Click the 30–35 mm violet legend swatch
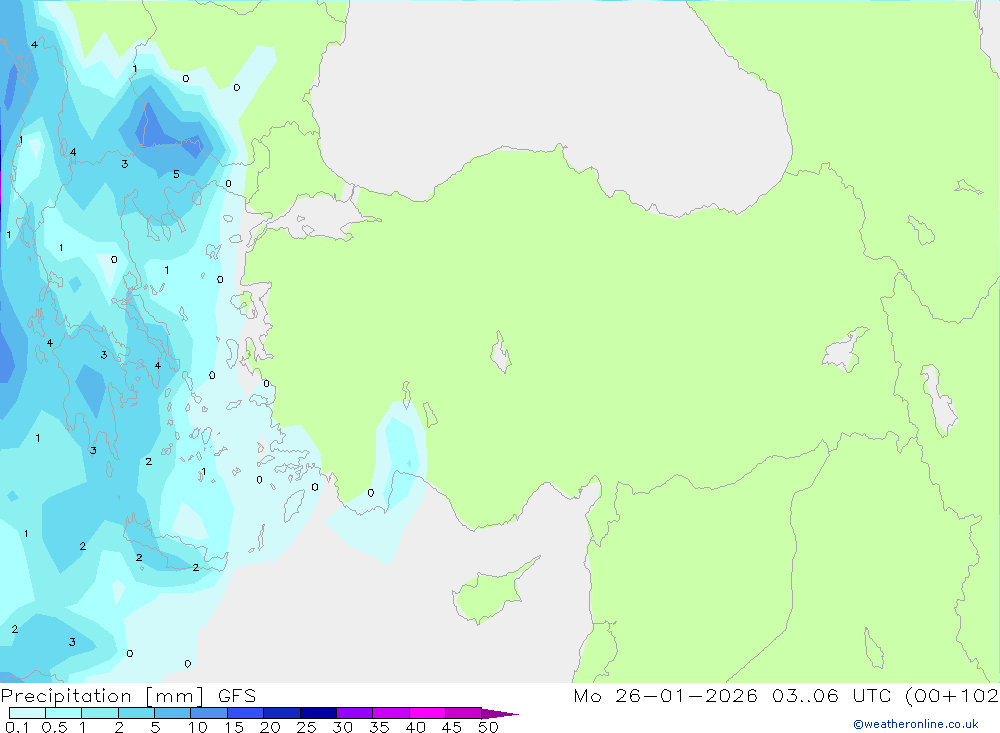The height and width of the screenshot is (733, 1000). pyautogui.click(x=355, y=713)
